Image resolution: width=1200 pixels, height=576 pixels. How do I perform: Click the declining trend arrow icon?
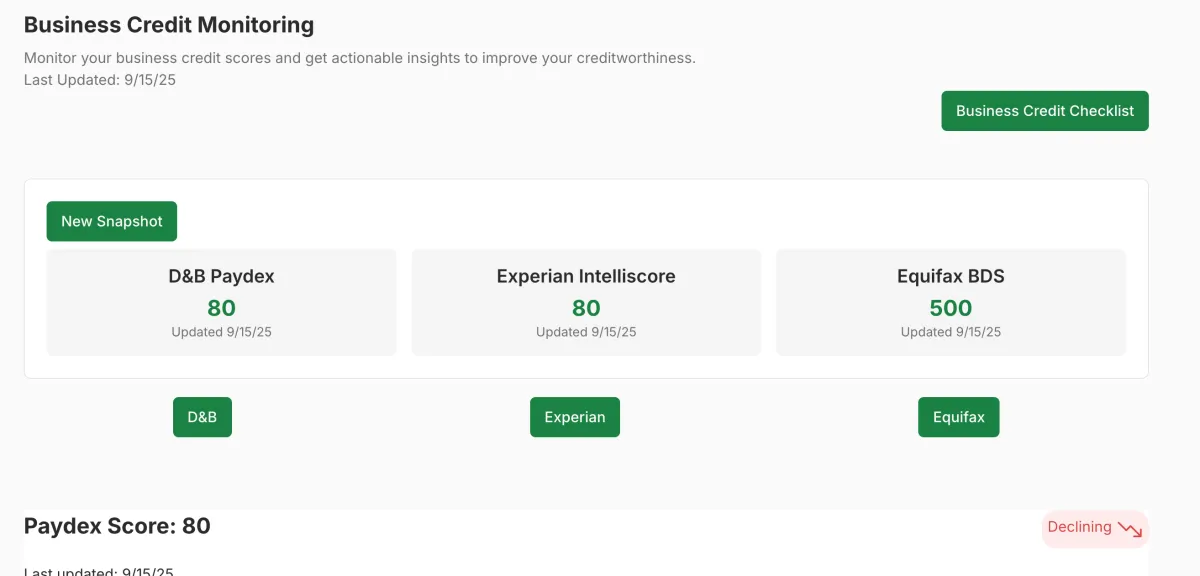[x=1130, y=529]
